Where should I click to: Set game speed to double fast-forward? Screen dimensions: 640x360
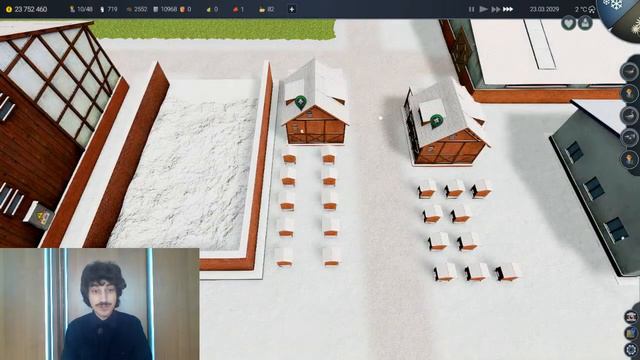pyautogui.click(x=496, y=9)
